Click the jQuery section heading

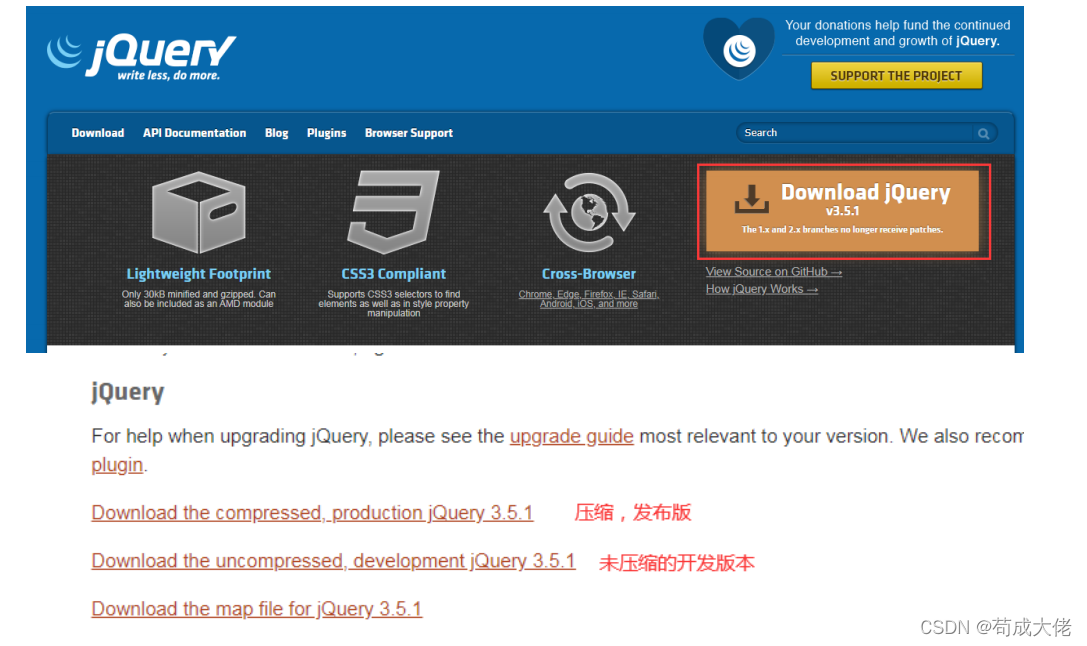tap(128, 392)
